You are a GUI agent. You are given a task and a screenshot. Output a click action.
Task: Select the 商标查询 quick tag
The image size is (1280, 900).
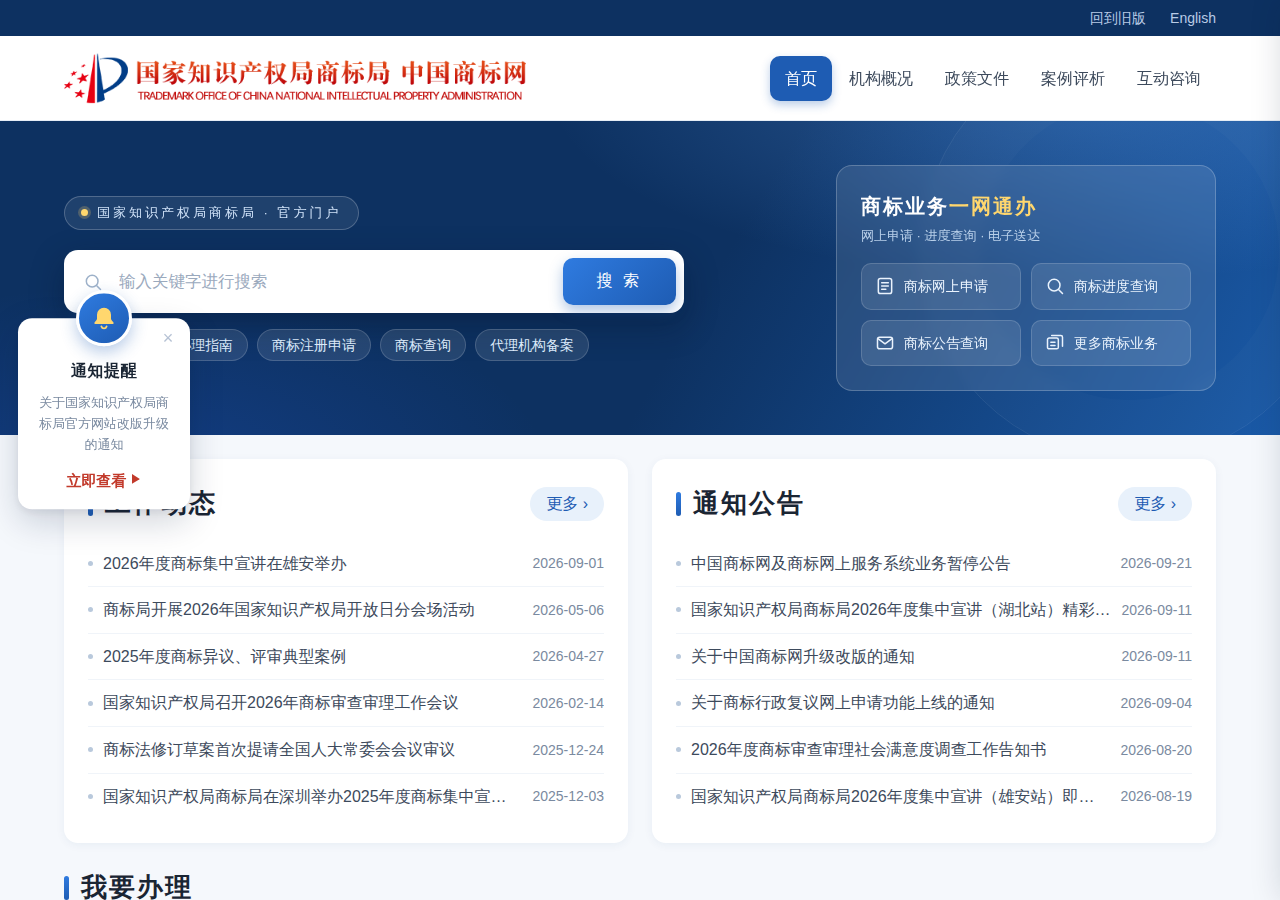[x=423, y=345]
